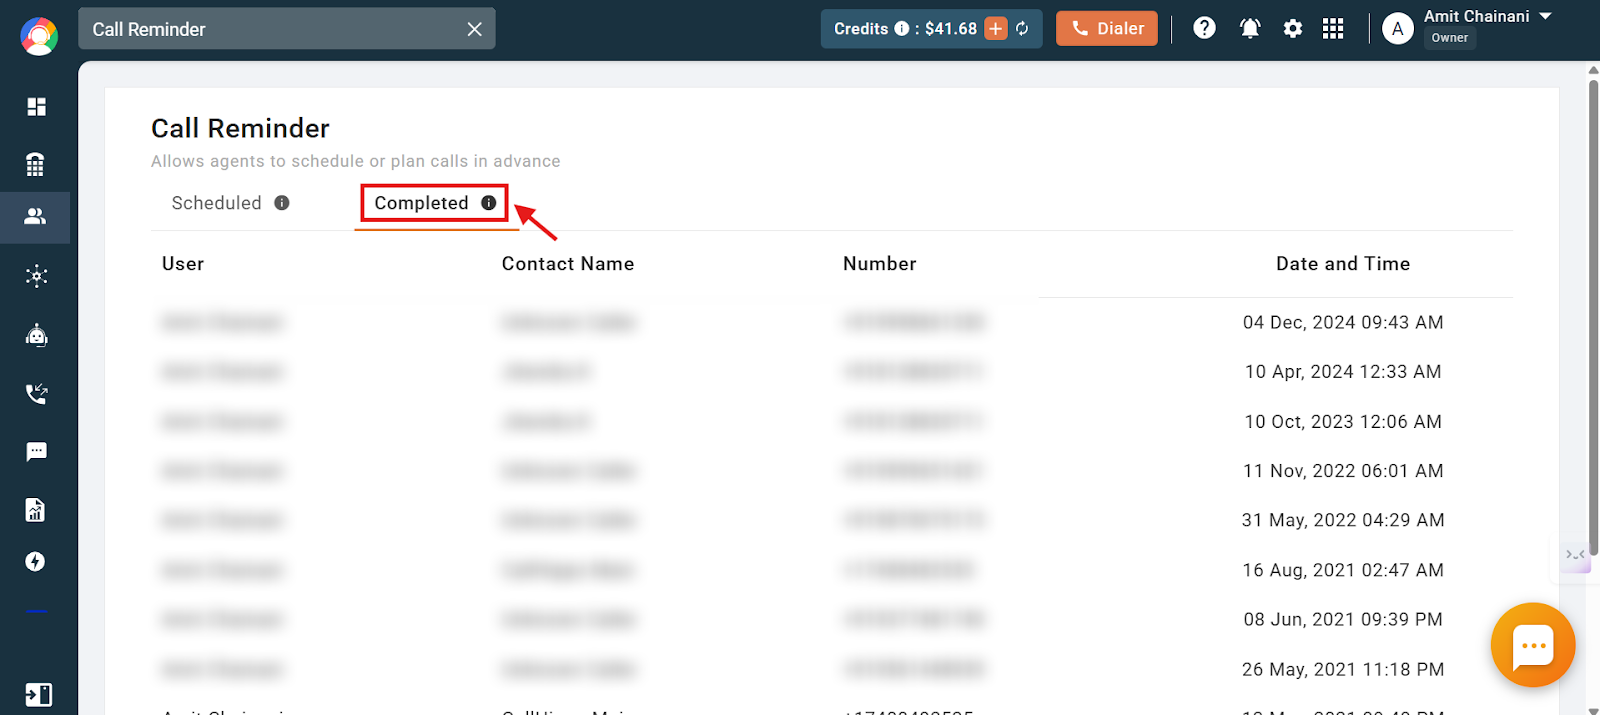Viewport: 1600px width, 715px height.
Task: Click the Date and Time column header
Action: 1343,264
